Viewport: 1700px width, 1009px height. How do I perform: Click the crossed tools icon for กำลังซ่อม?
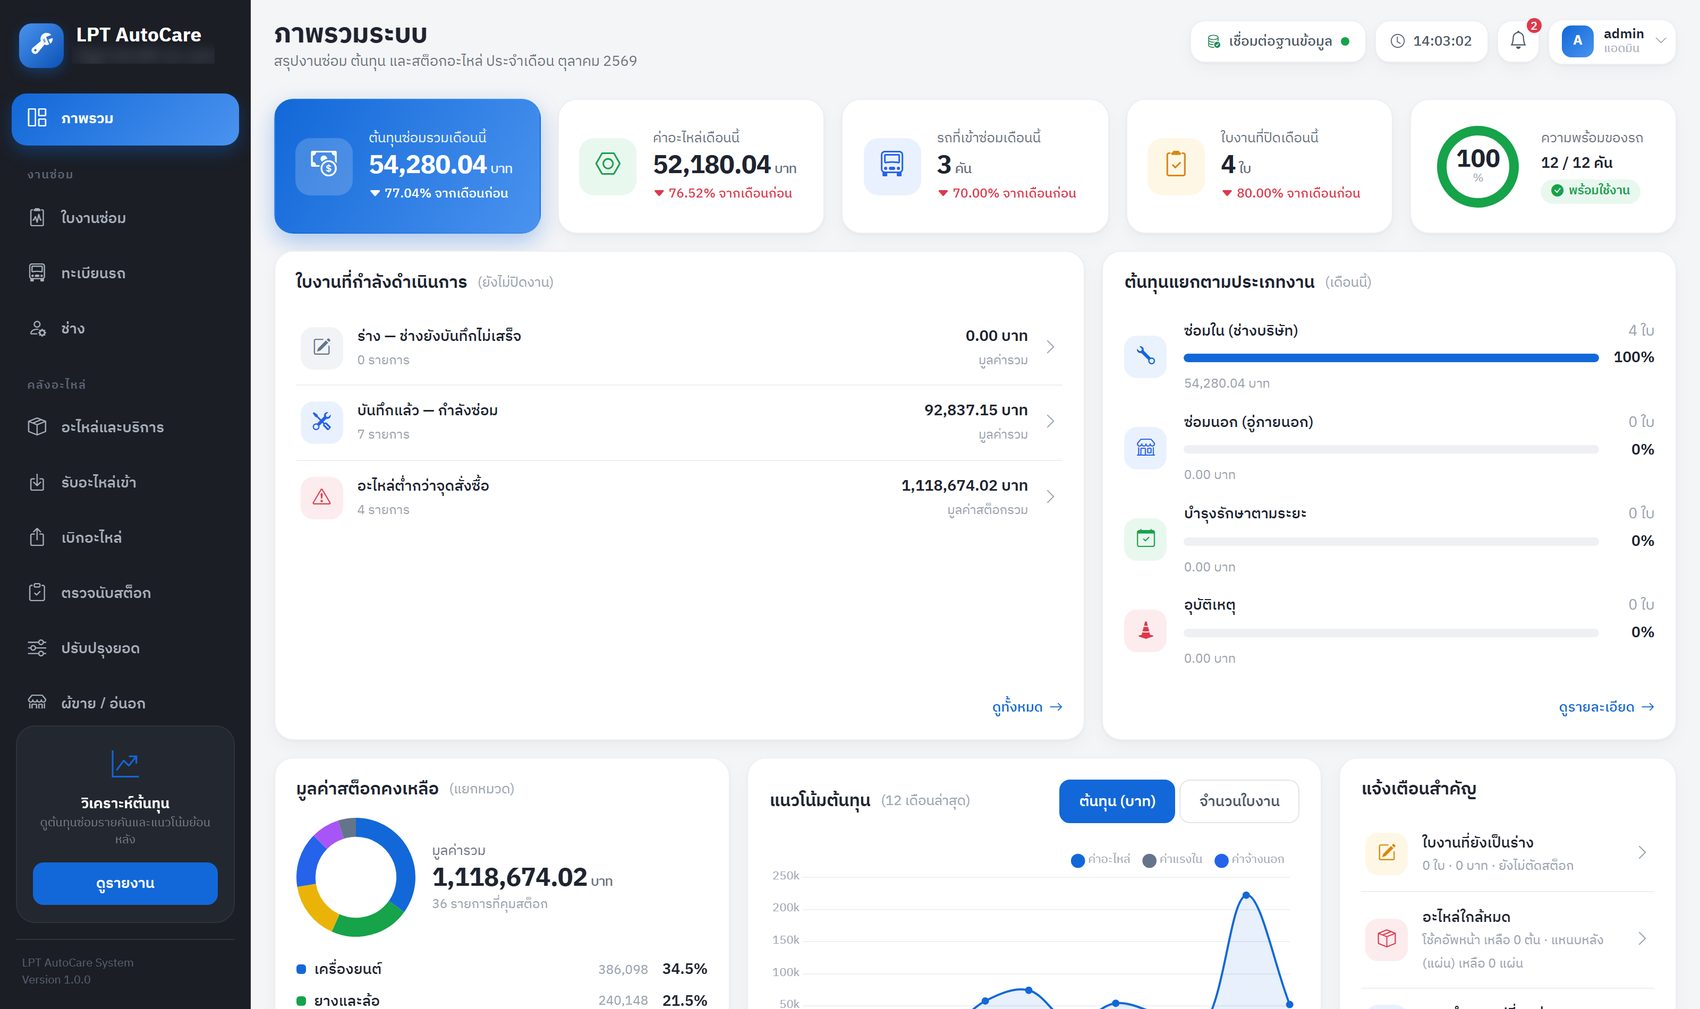322,421
